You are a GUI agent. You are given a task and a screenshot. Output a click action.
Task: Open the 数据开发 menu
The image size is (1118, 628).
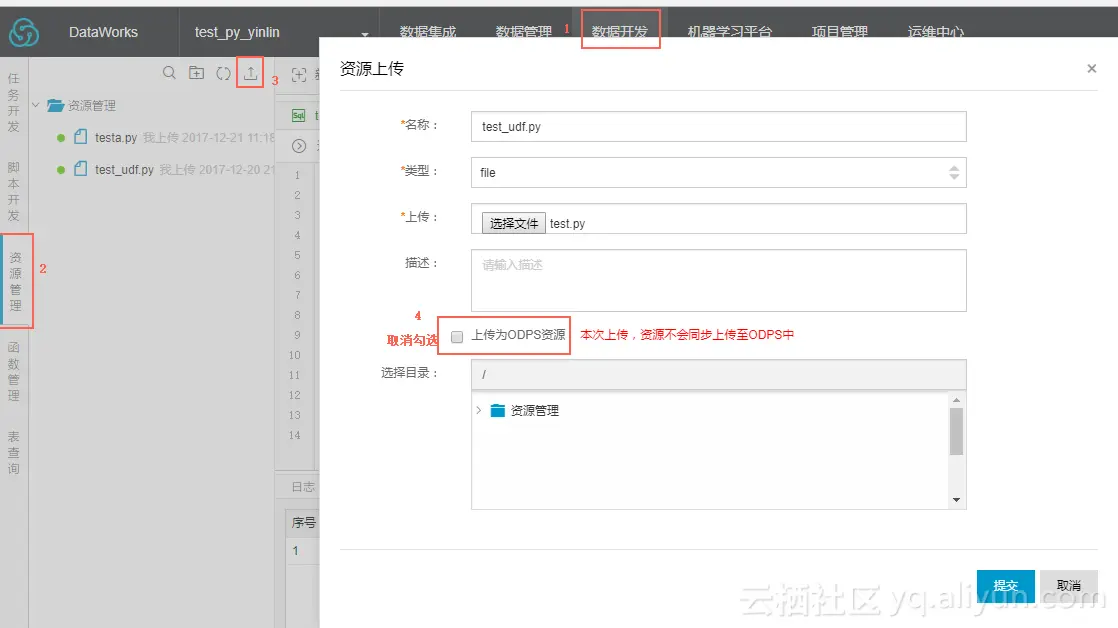pos(620,32)
